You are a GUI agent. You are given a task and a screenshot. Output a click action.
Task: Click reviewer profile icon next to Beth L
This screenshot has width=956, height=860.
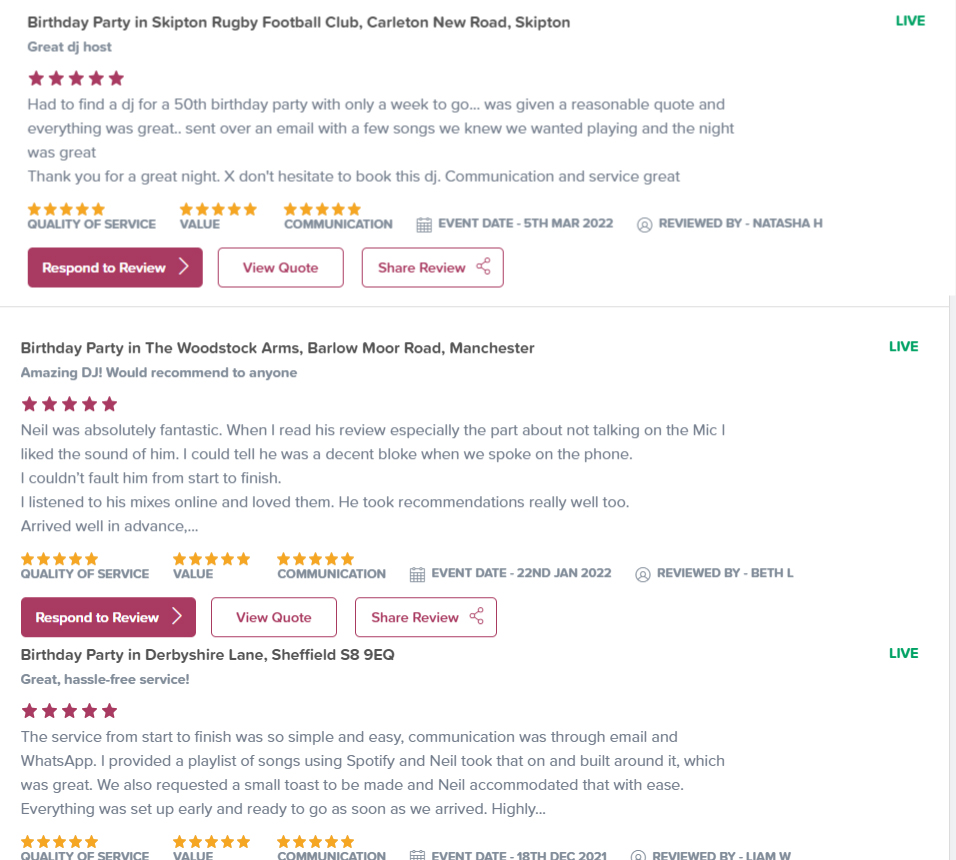point(643,575)
